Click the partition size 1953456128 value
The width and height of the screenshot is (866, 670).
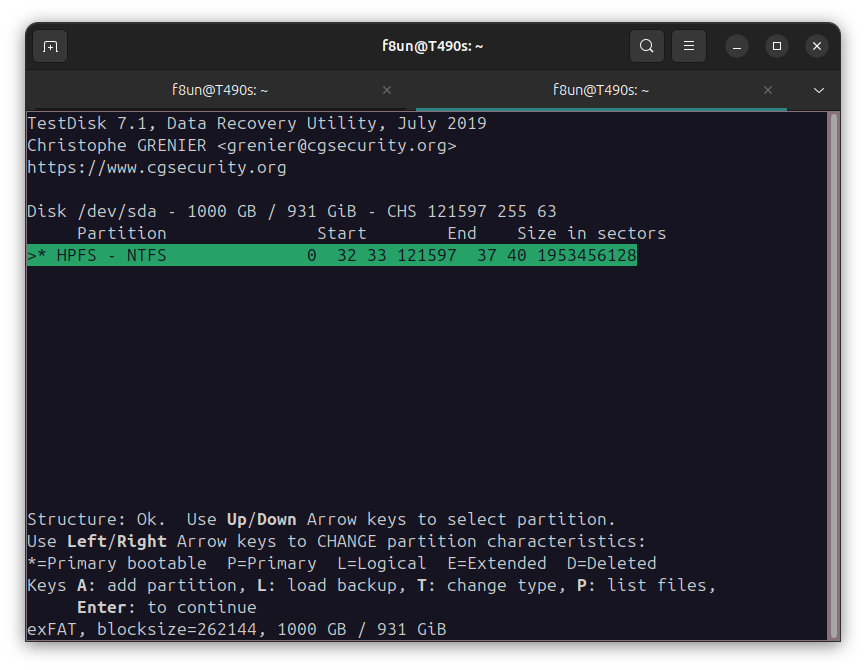[586, 256]
